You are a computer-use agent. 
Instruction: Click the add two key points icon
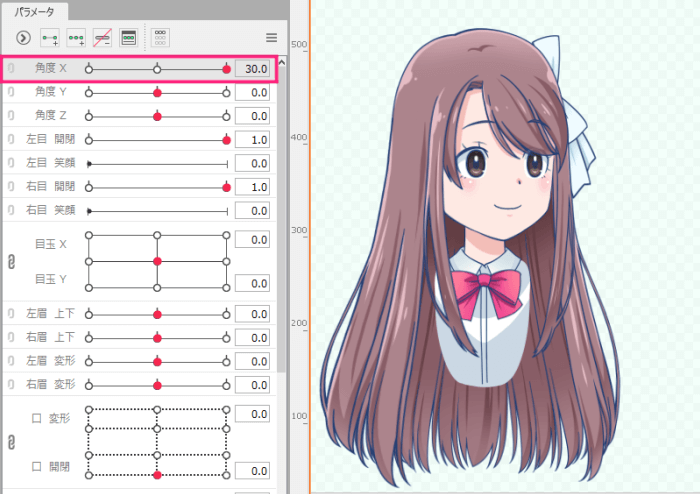[x=50, y=38]
